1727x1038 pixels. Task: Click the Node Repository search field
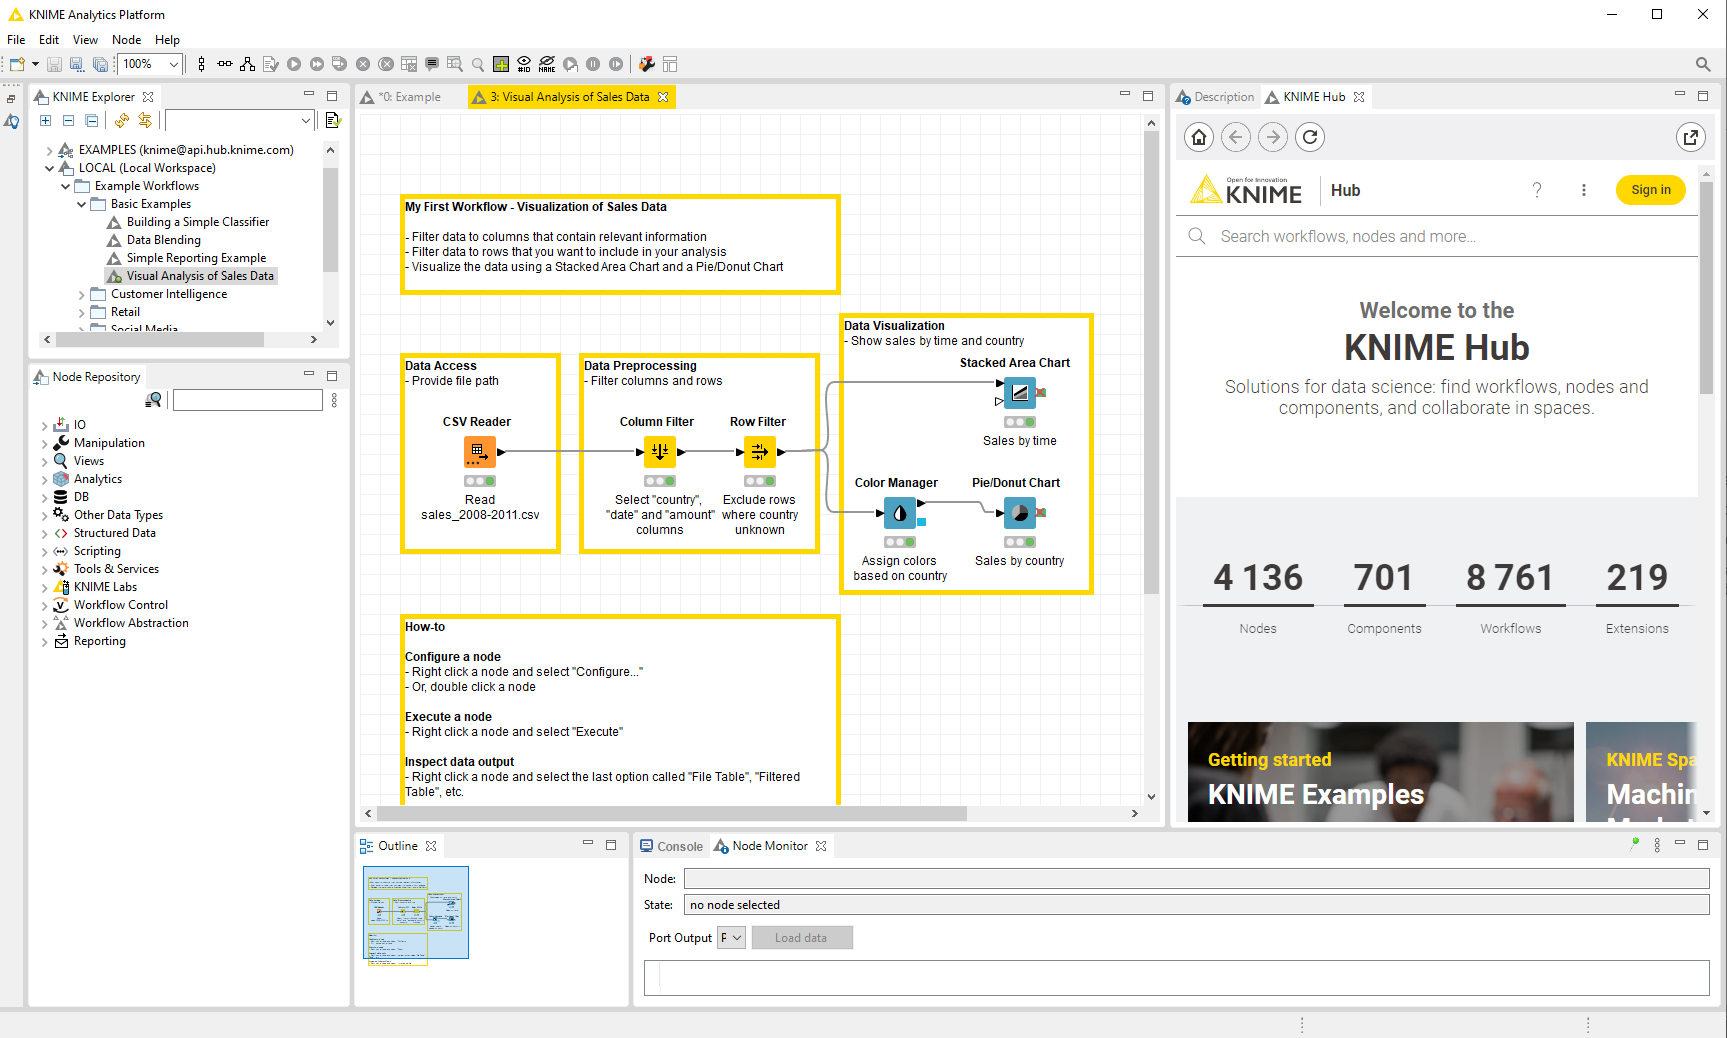point(248,400)
